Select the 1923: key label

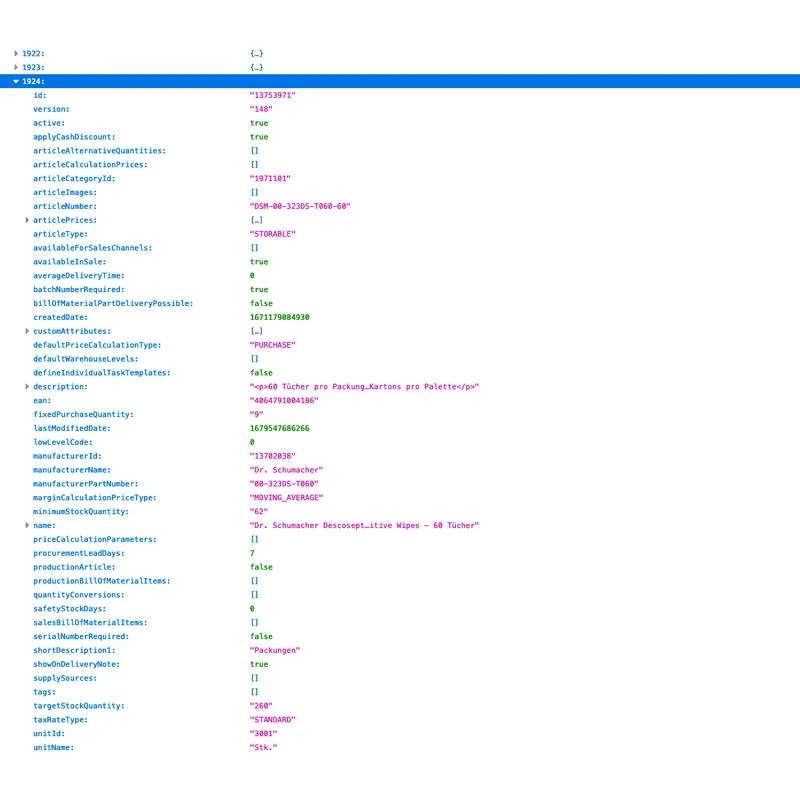(x=33, y=67)
